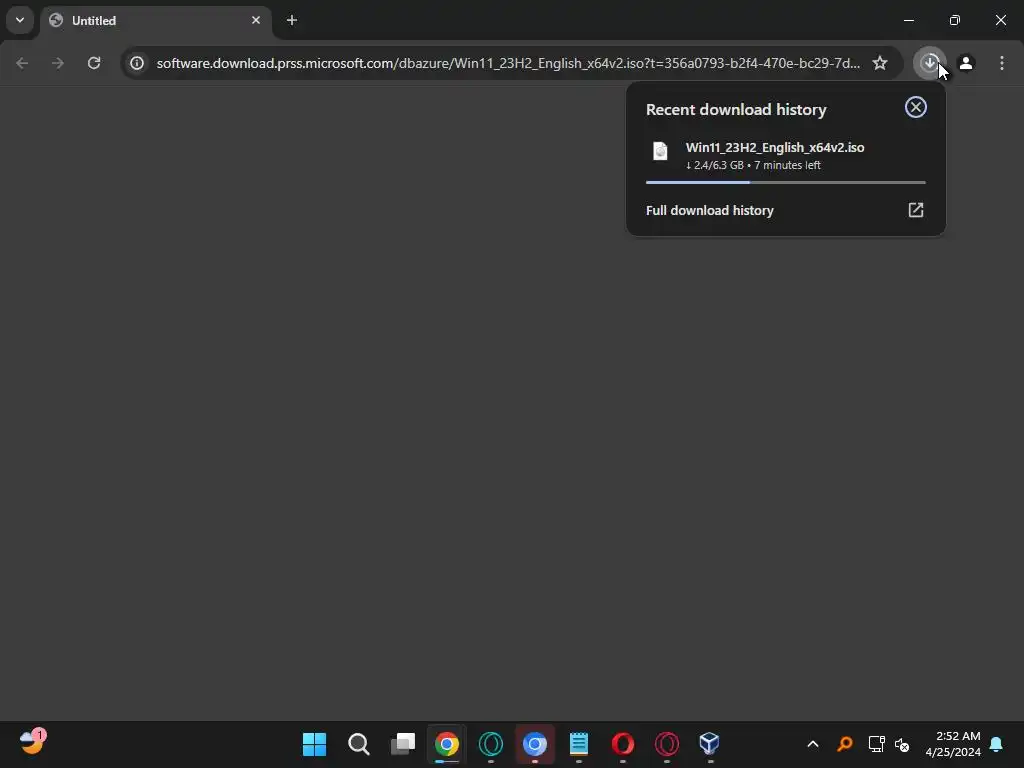Open the Windows Start menu
The height and width of the screenshot is (768, 1024).
pyautogui.click(x=314, y=744)
